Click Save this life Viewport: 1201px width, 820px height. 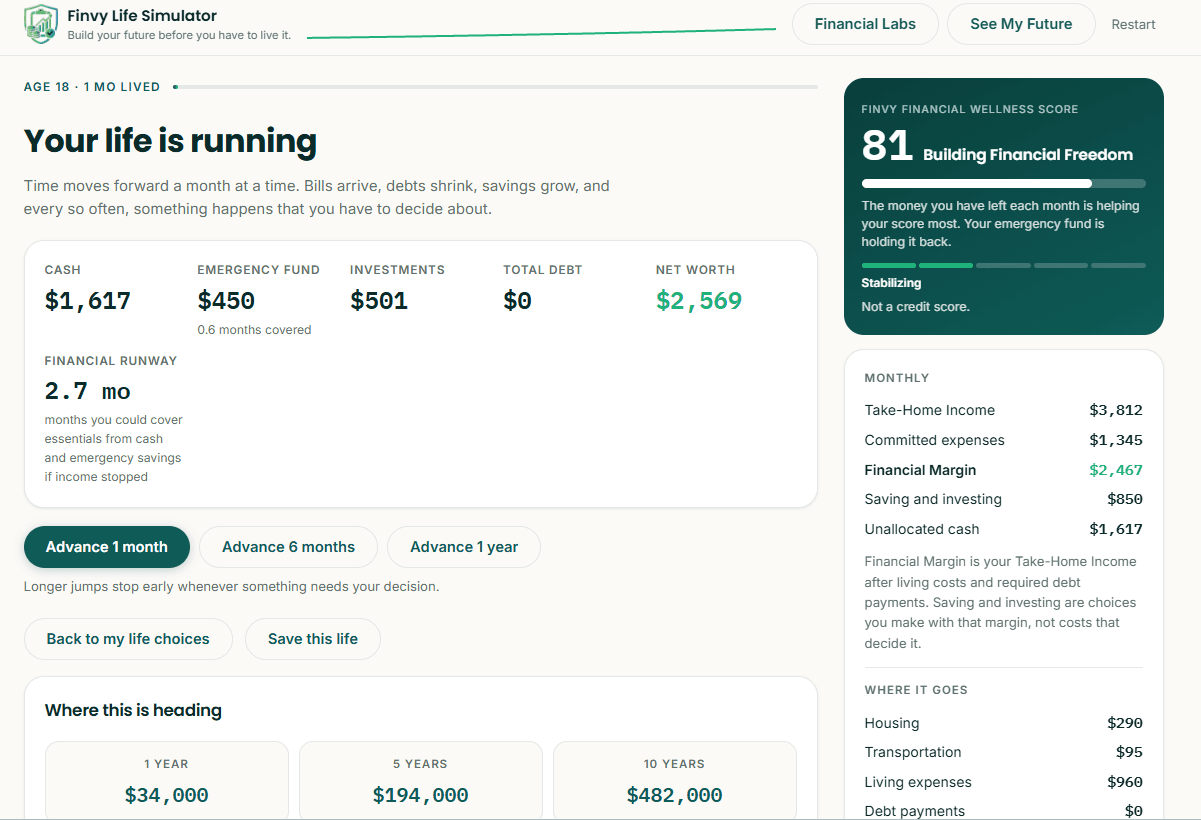tap(313, 639)
